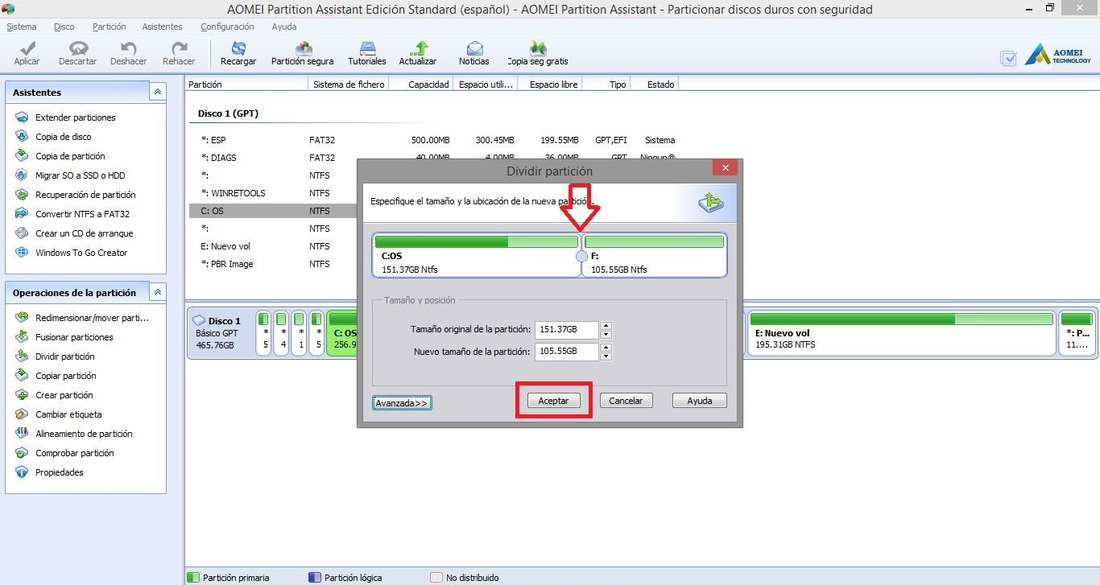The width and height of the screenshot is (1100, 585).
Task: Click the Nuevo tamaño de la partición field
Action: coord(566,351)
